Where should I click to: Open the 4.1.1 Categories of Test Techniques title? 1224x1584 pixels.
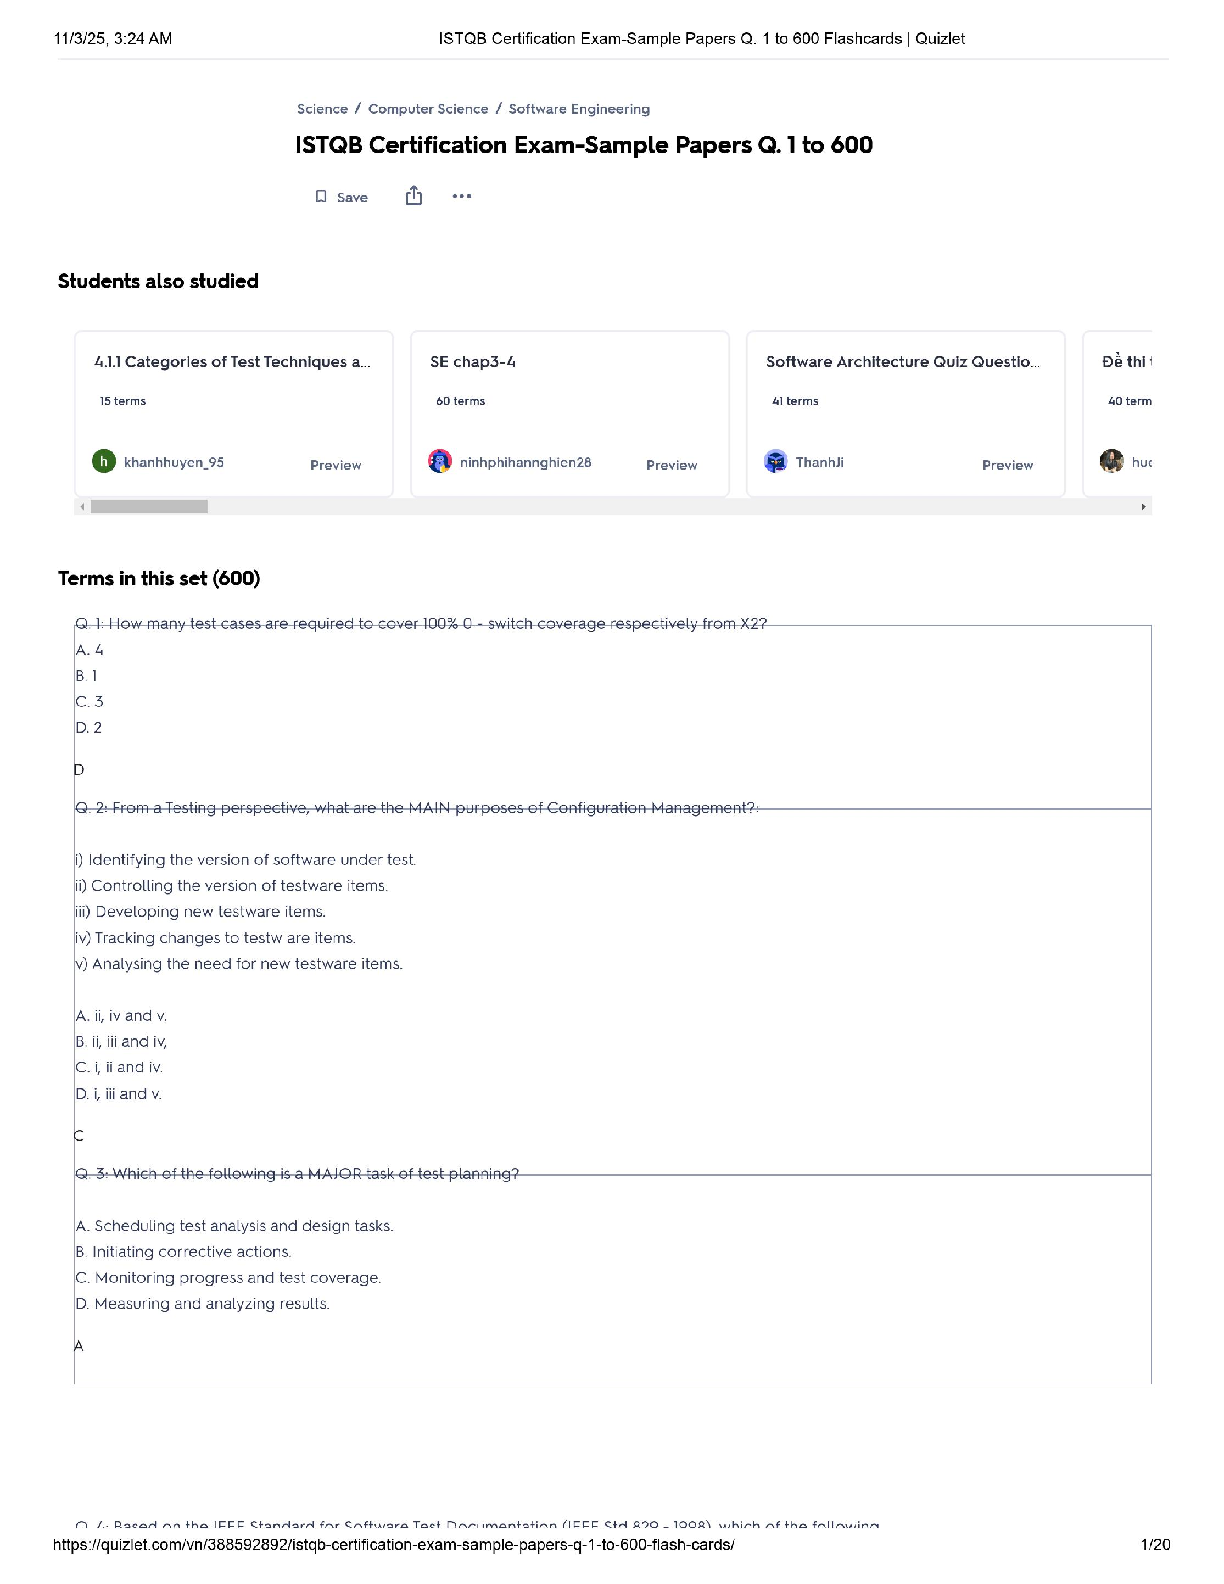point(232,362)
